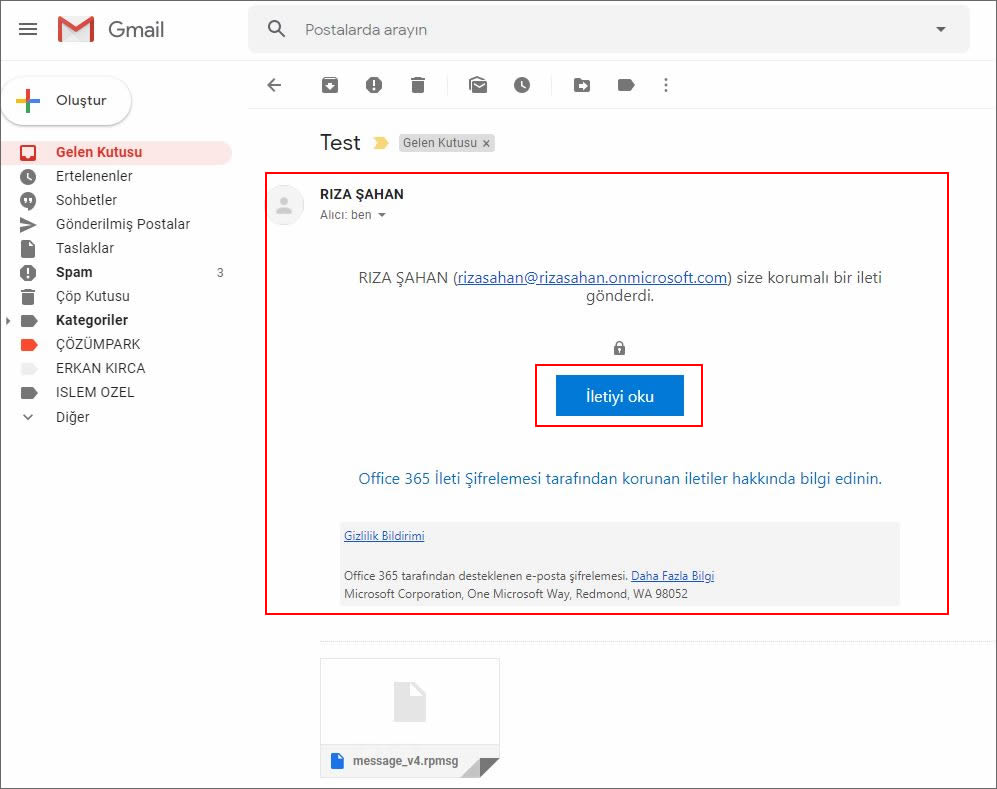997x789 pixels.
Task: Open link about Office 365 İleti Şifrelemesi
Action: coord(620,479)
